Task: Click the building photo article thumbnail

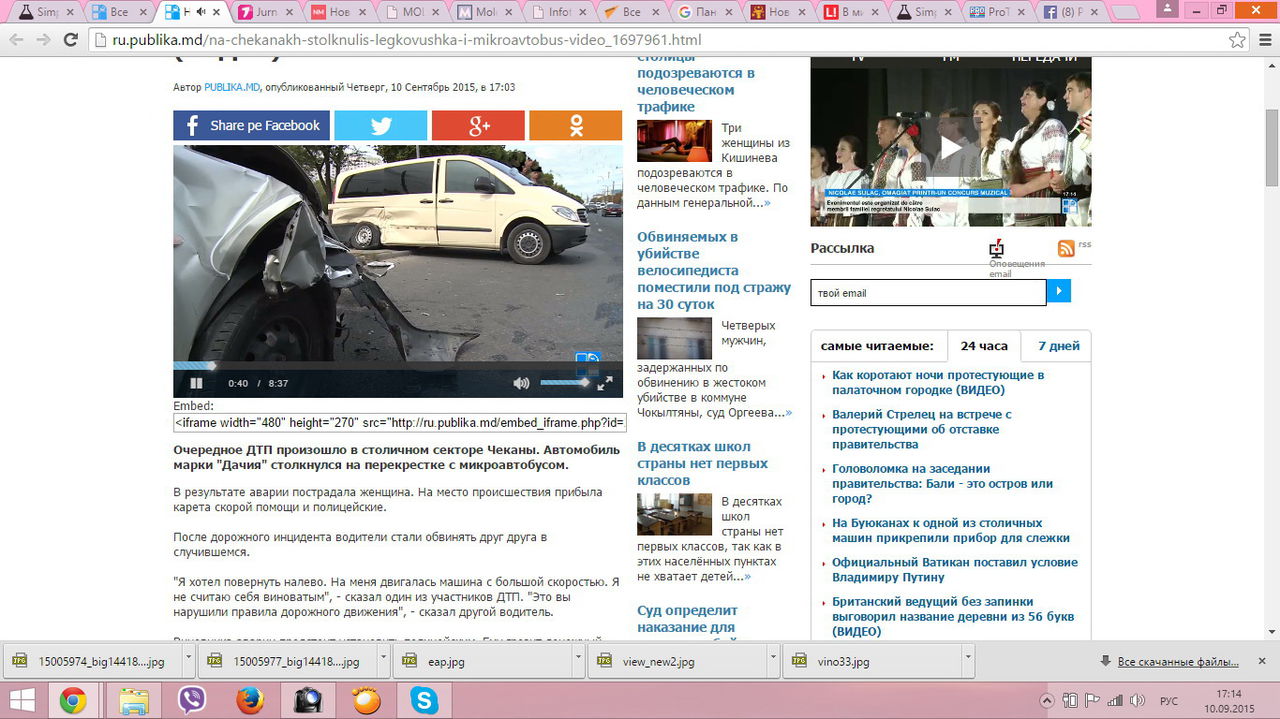Action: pyautogui.click(x=674, y=338)
